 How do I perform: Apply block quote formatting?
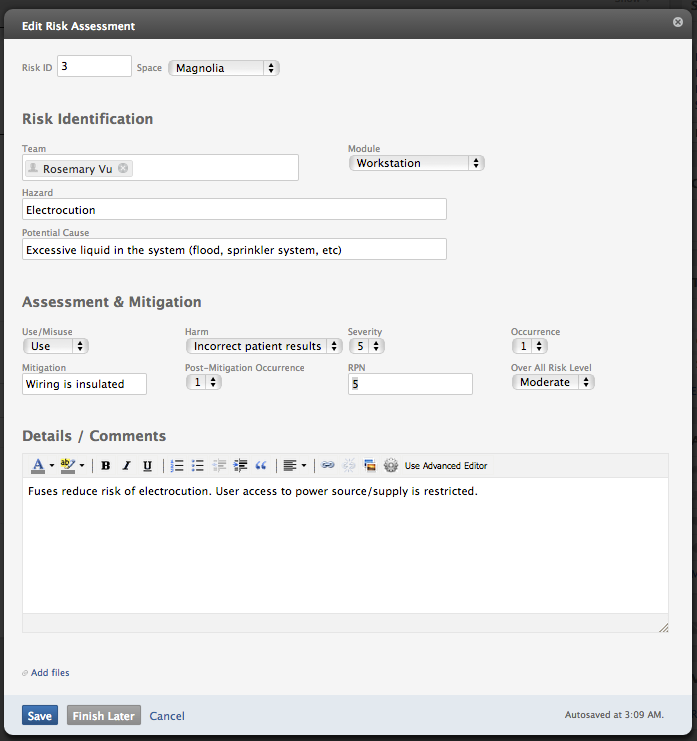261,466
